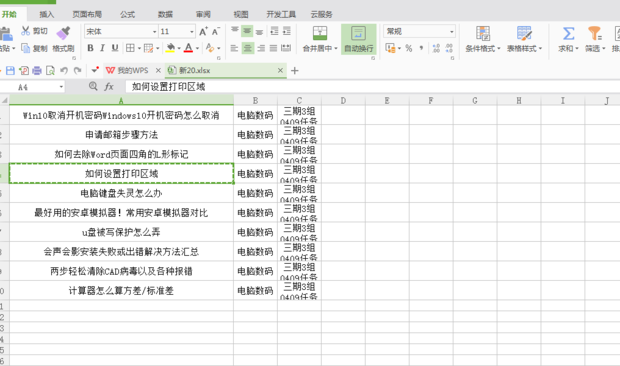
Task: Align text right
Action: pyautogui.click(x=261, y=48)
